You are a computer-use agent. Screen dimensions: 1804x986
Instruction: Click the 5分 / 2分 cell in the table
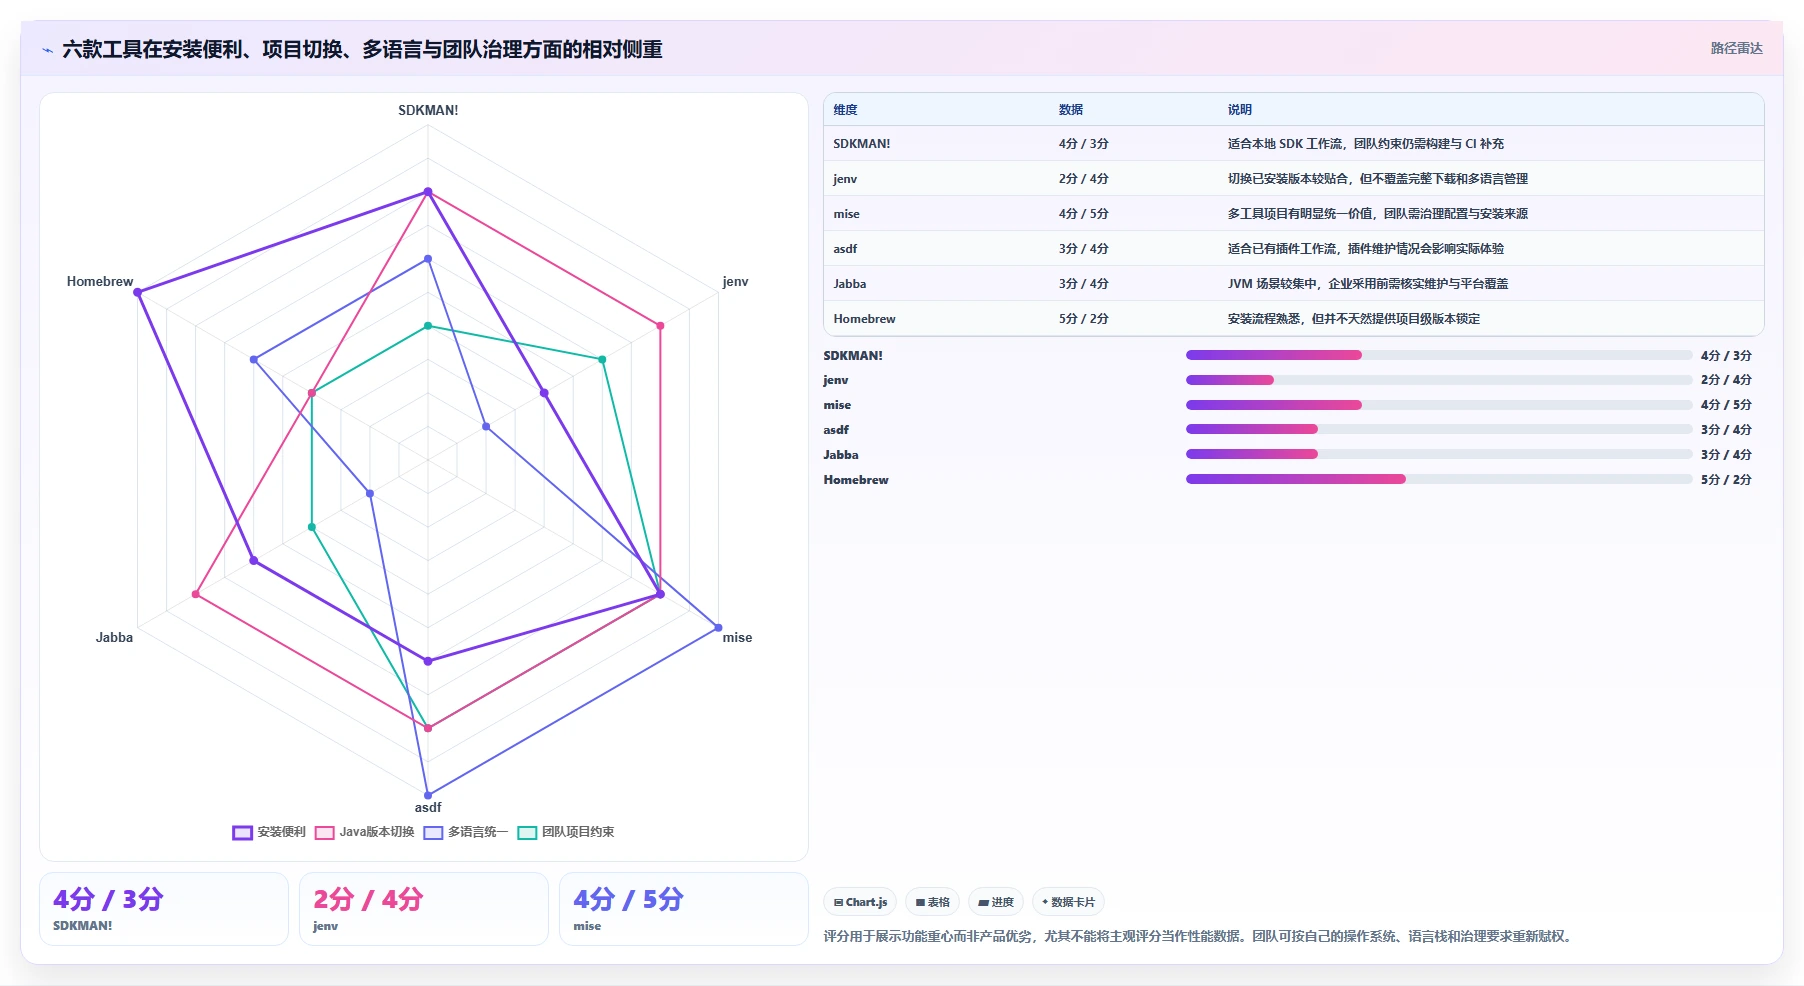(1084, 319)
